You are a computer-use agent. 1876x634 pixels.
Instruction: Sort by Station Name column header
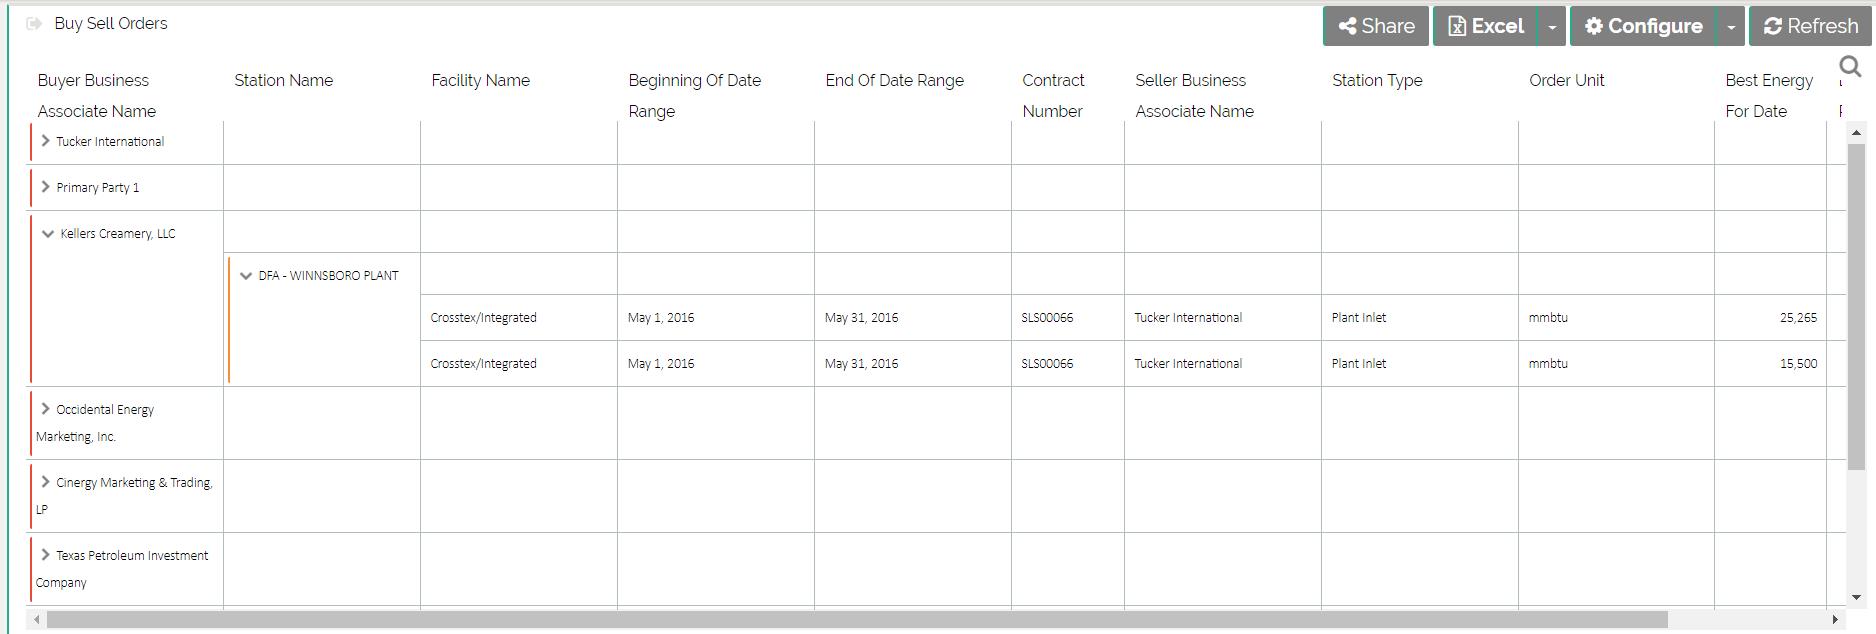pyautogui.click(x=283, y=80)
